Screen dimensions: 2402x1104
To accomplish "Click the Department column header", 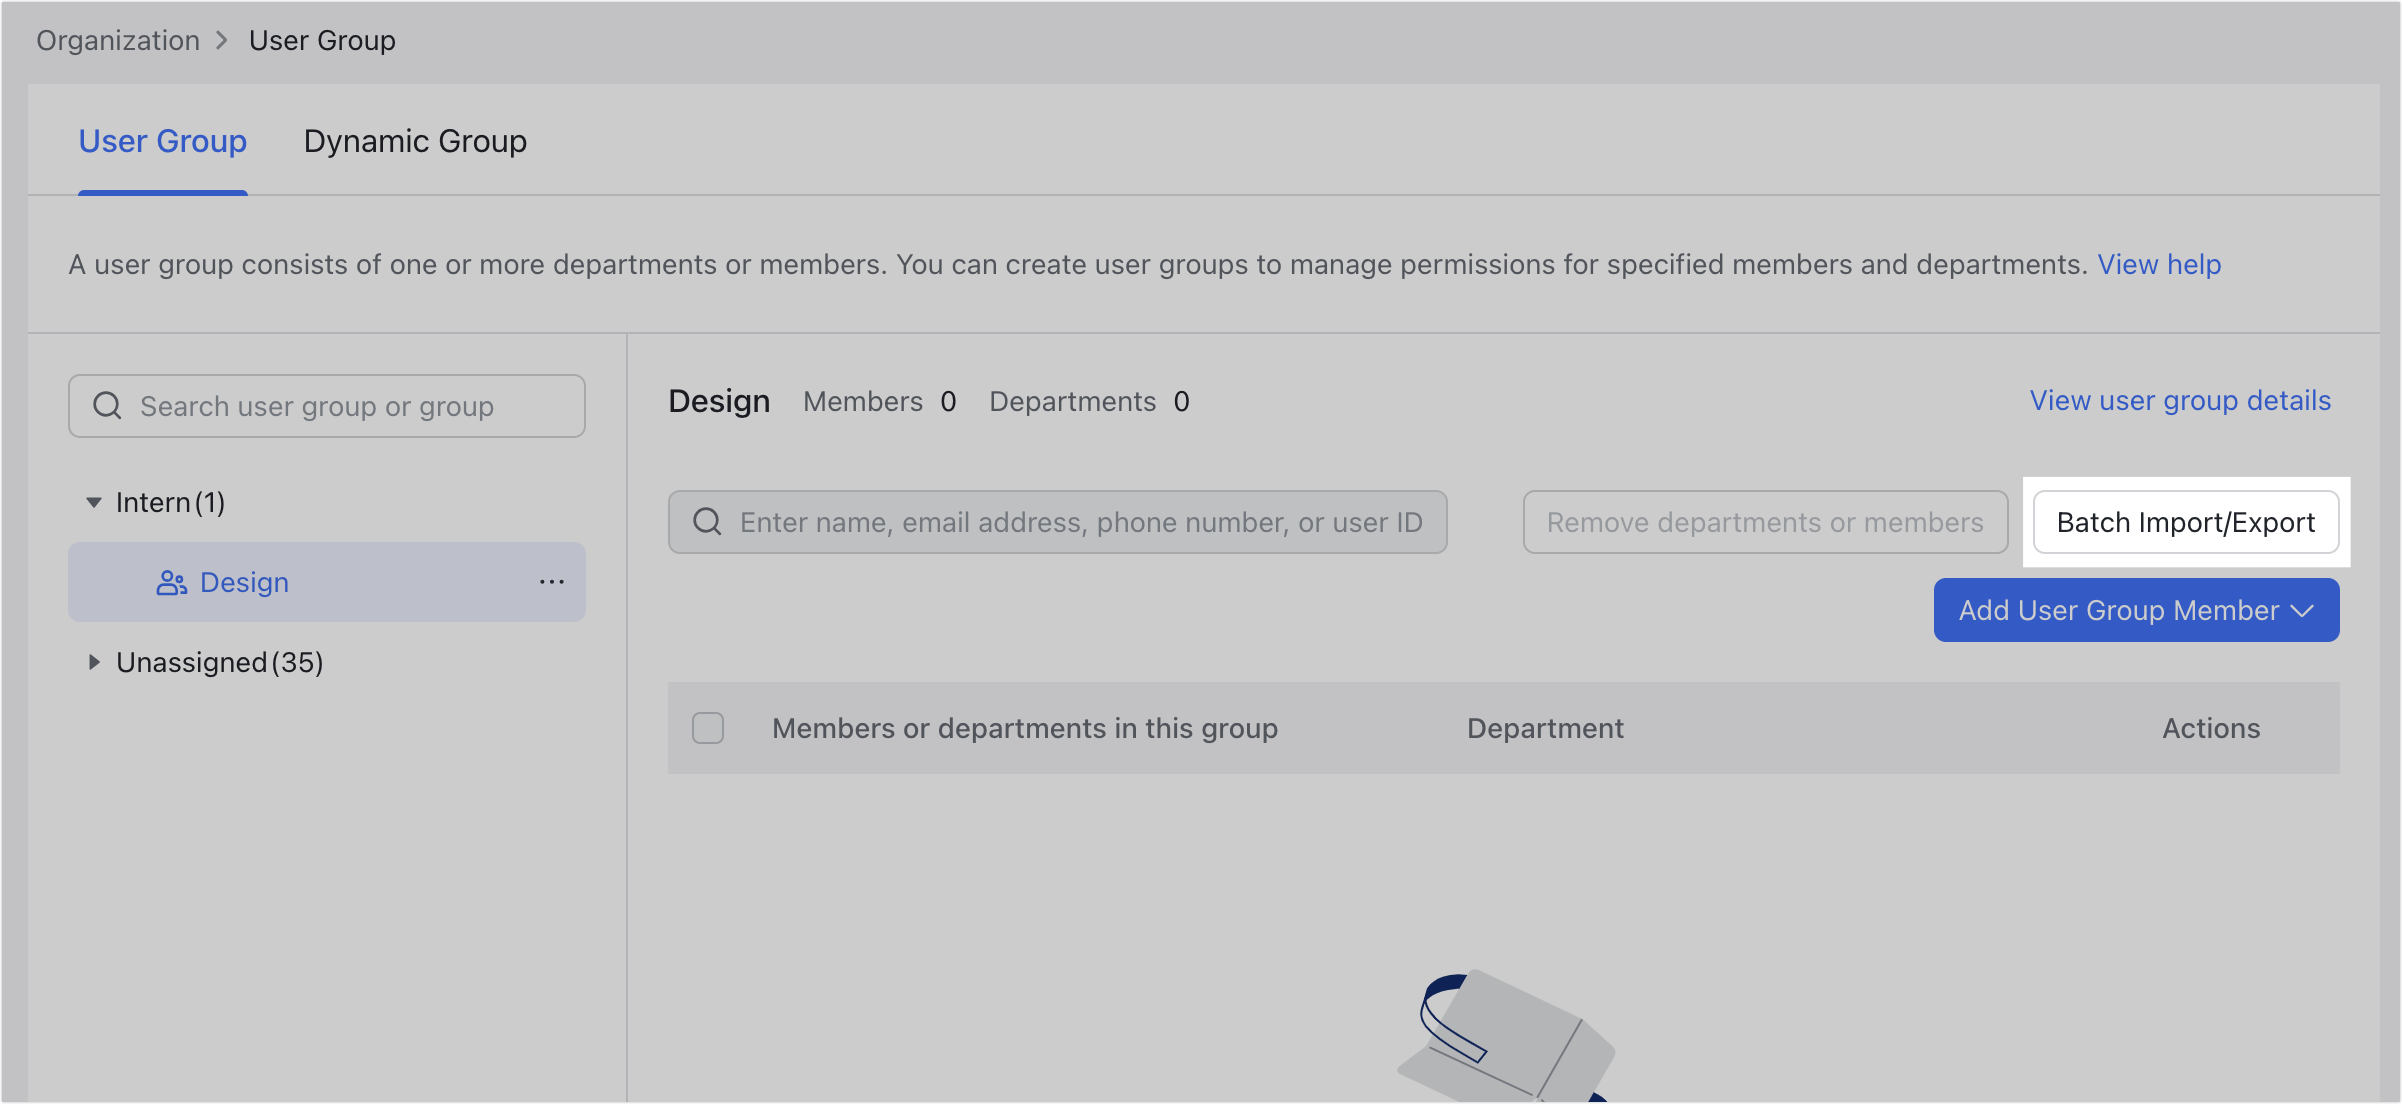I will pos(1545,728).
